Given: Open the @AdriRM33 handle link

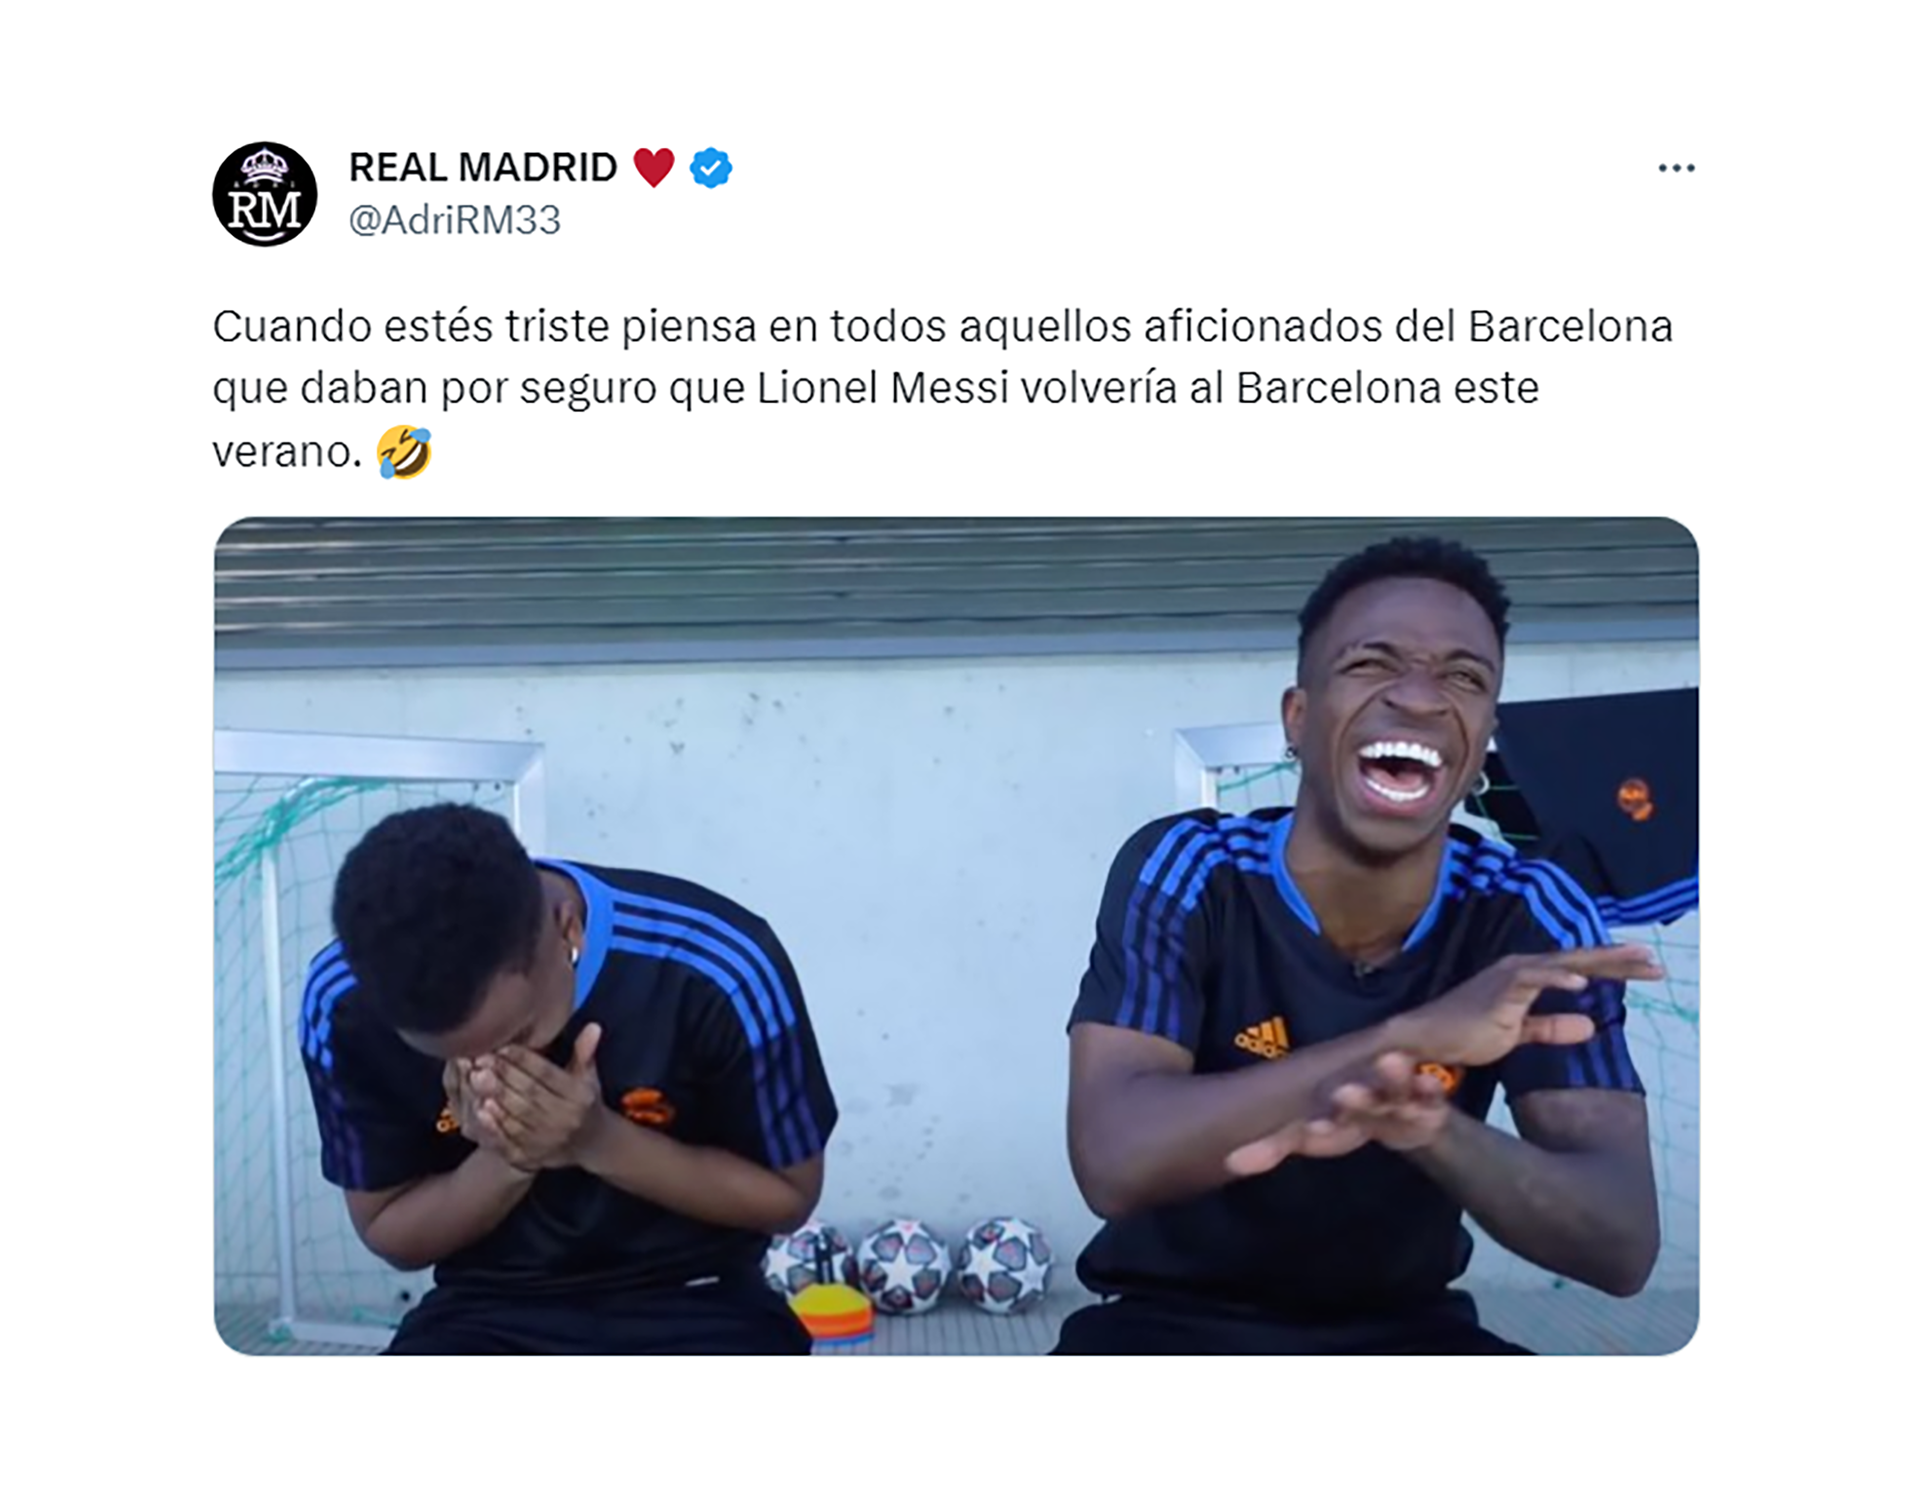Looking at the screenshot, I should 455,220.
